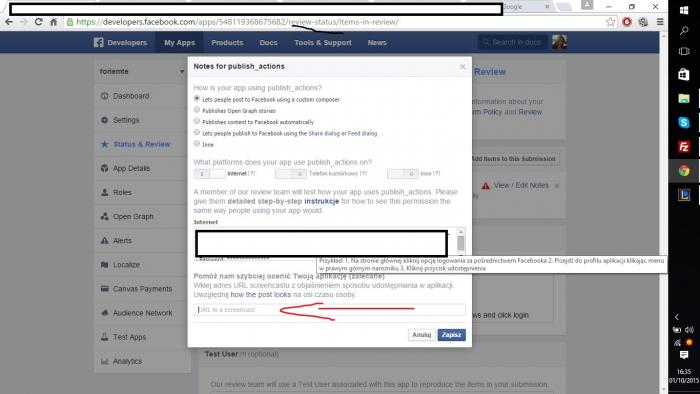Open File Explorer from taskbar

(x=684, y=99)
